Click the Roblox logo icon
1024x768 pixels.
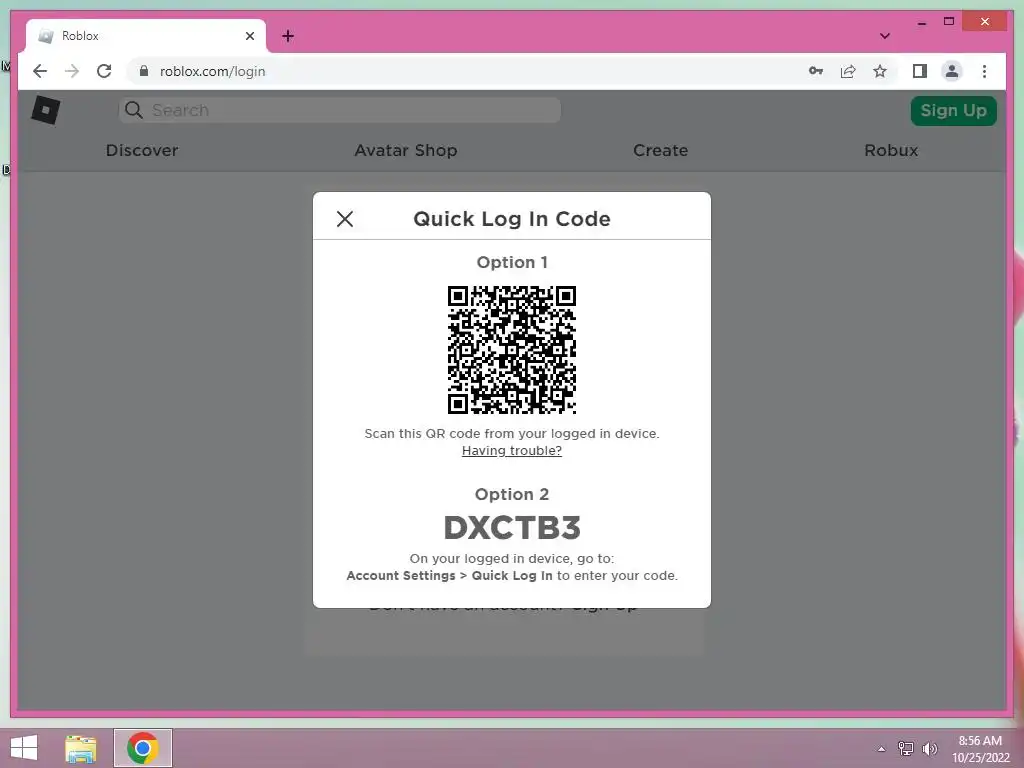point(46,110)
